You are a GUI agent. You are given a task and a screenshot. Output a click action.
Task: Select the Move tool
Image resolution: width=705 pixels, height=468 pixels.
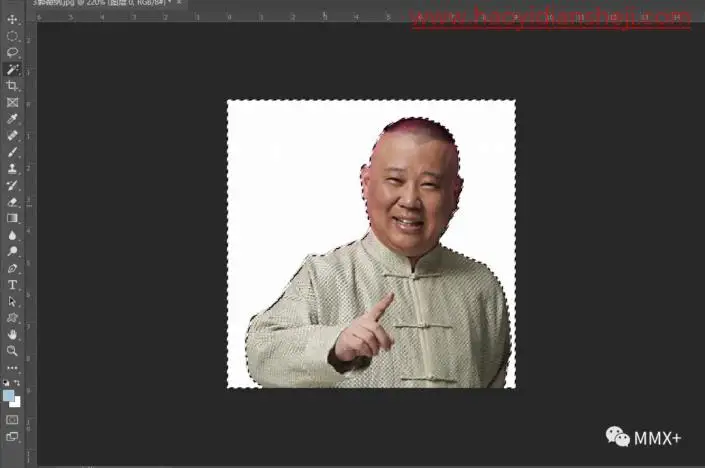click(x=12, y=19)
